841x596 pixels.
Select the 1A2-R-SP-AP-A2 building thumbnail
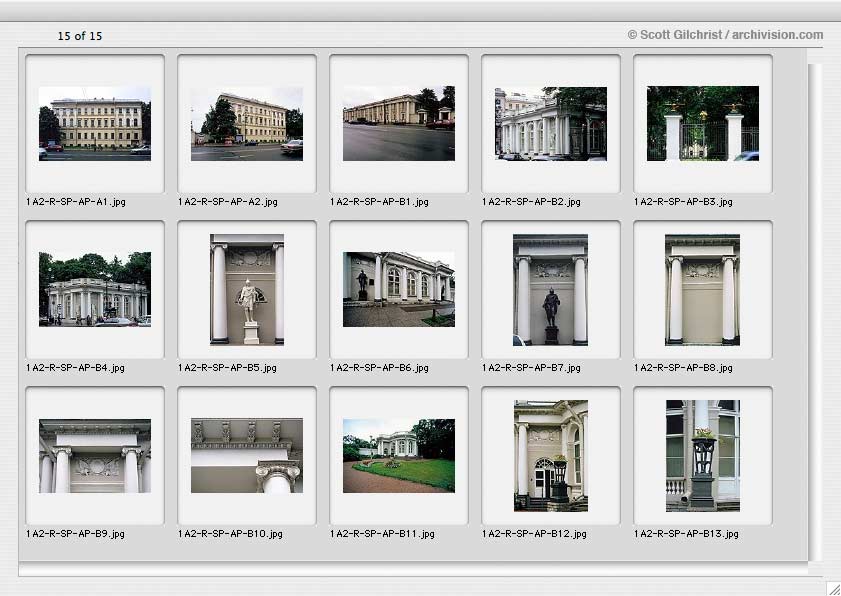(x=247, y=123)
